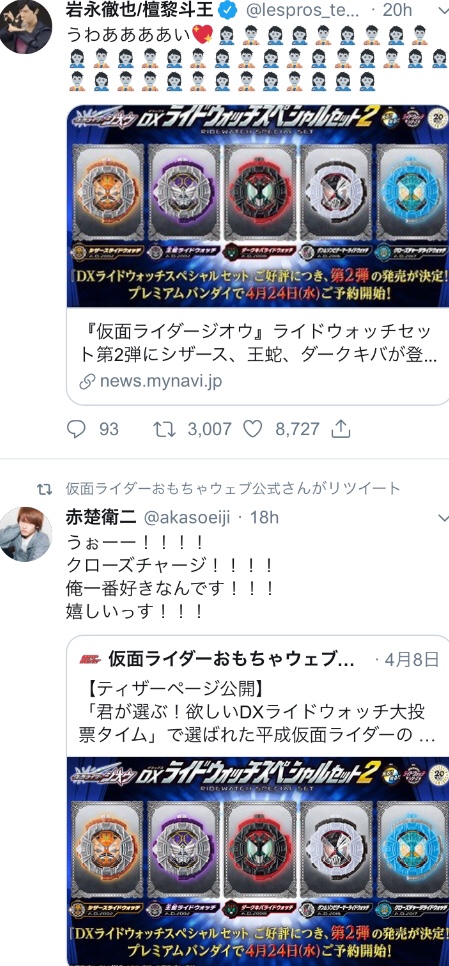Expand options chevron on 赤楚衛二 tweet
The image size is (449, 966).
click(442, 518)
